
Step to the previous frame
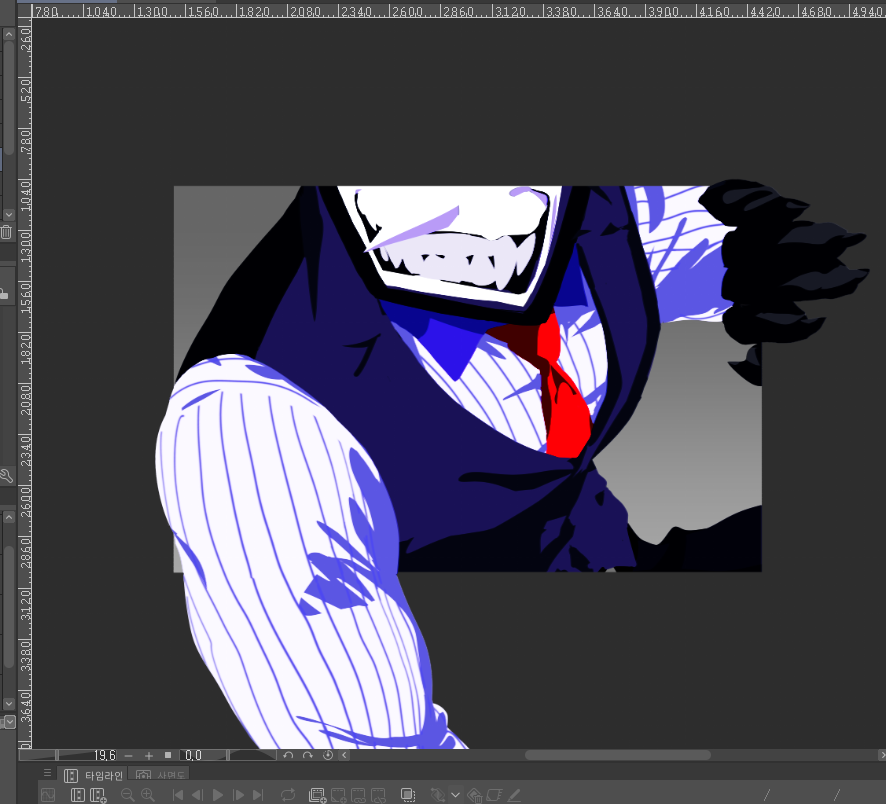(197, 795)
